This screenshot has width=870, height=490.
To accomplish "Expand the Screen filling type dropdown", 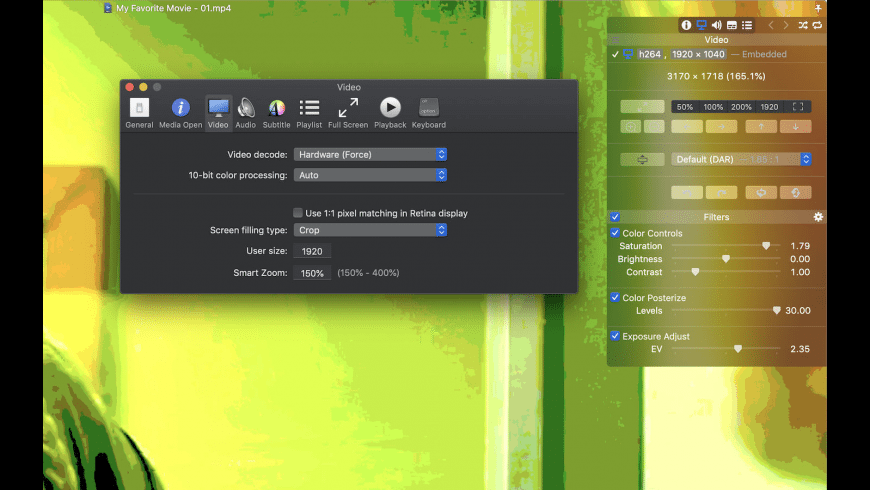I will click(370, 230).
